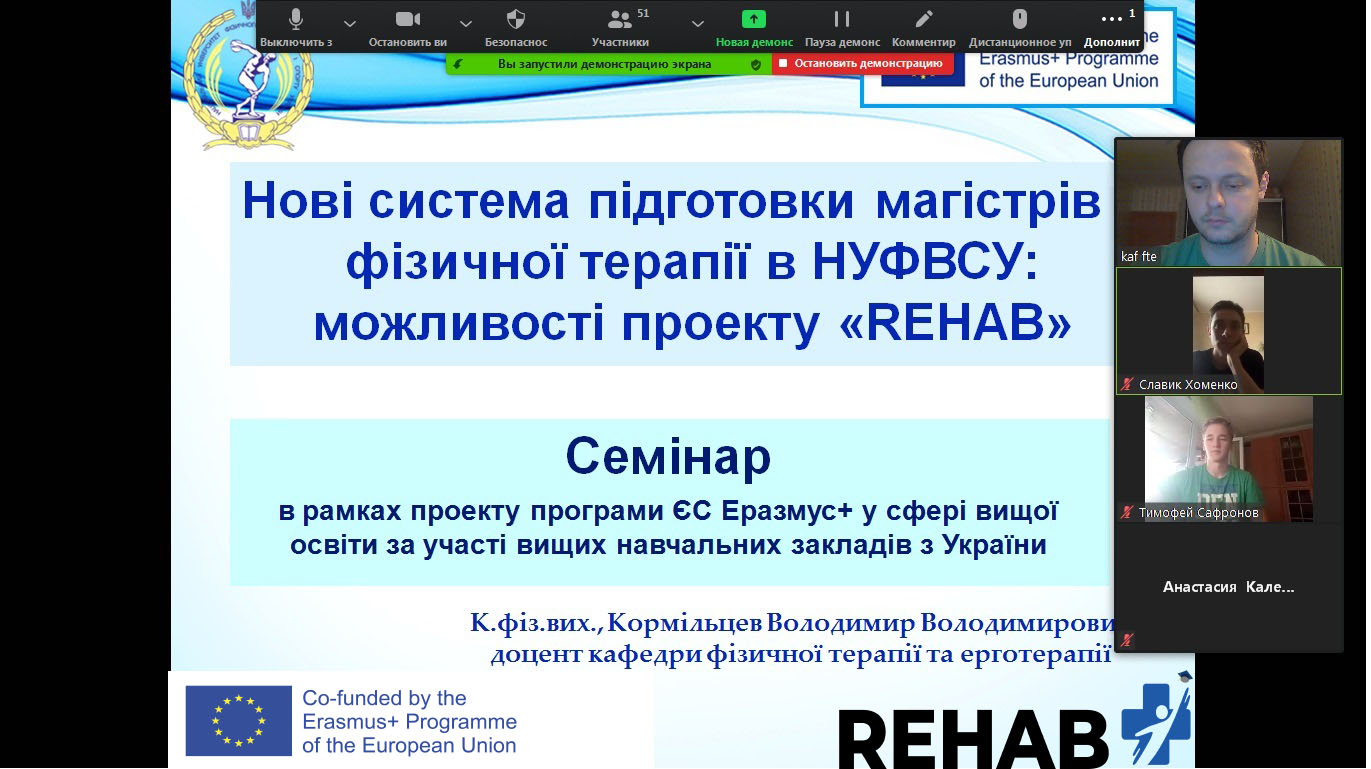Click Вы запустили демонстрацию экрана status text
1371x769 pixels.
[604, 64]
